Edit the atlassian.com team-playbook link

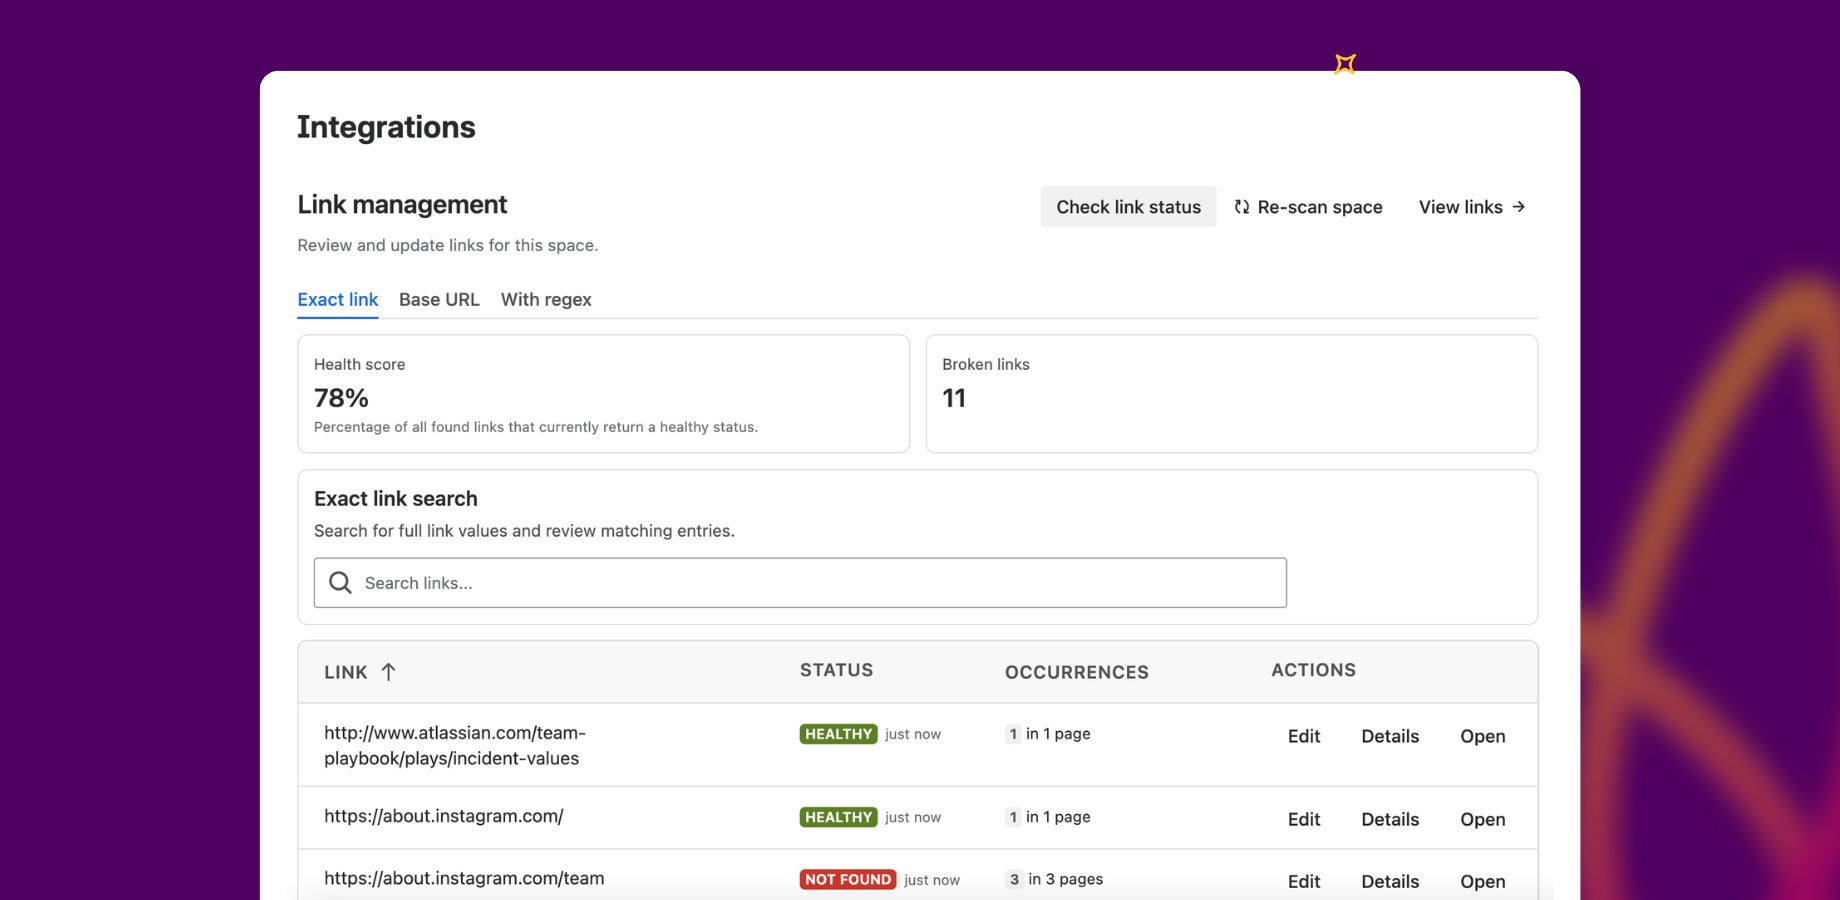pyautogui.click(x=1303, y=736)
